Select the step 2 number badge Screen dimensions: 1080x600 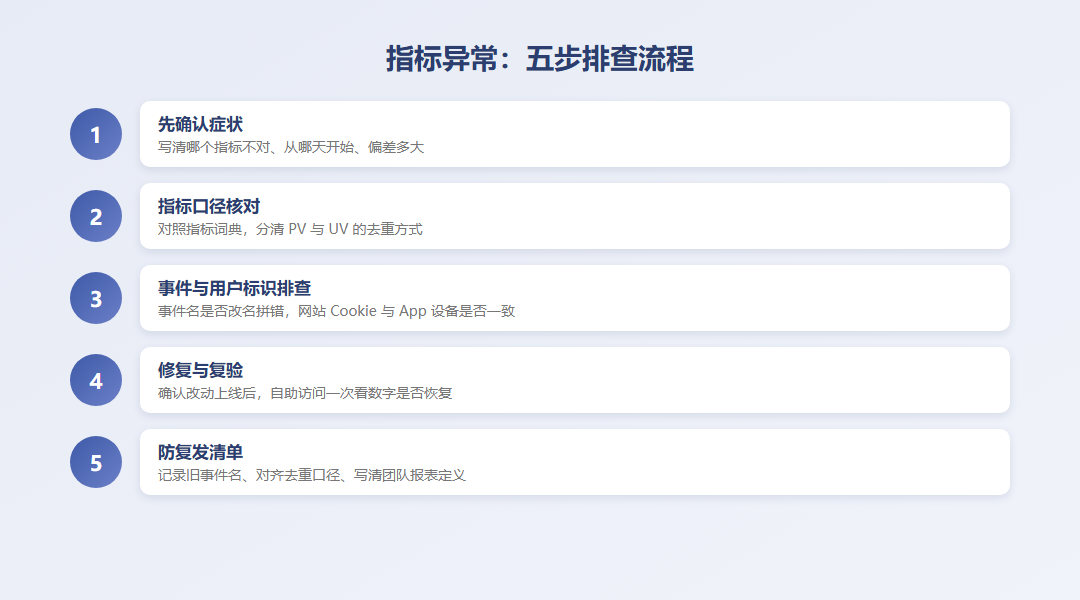pos(96,216)
